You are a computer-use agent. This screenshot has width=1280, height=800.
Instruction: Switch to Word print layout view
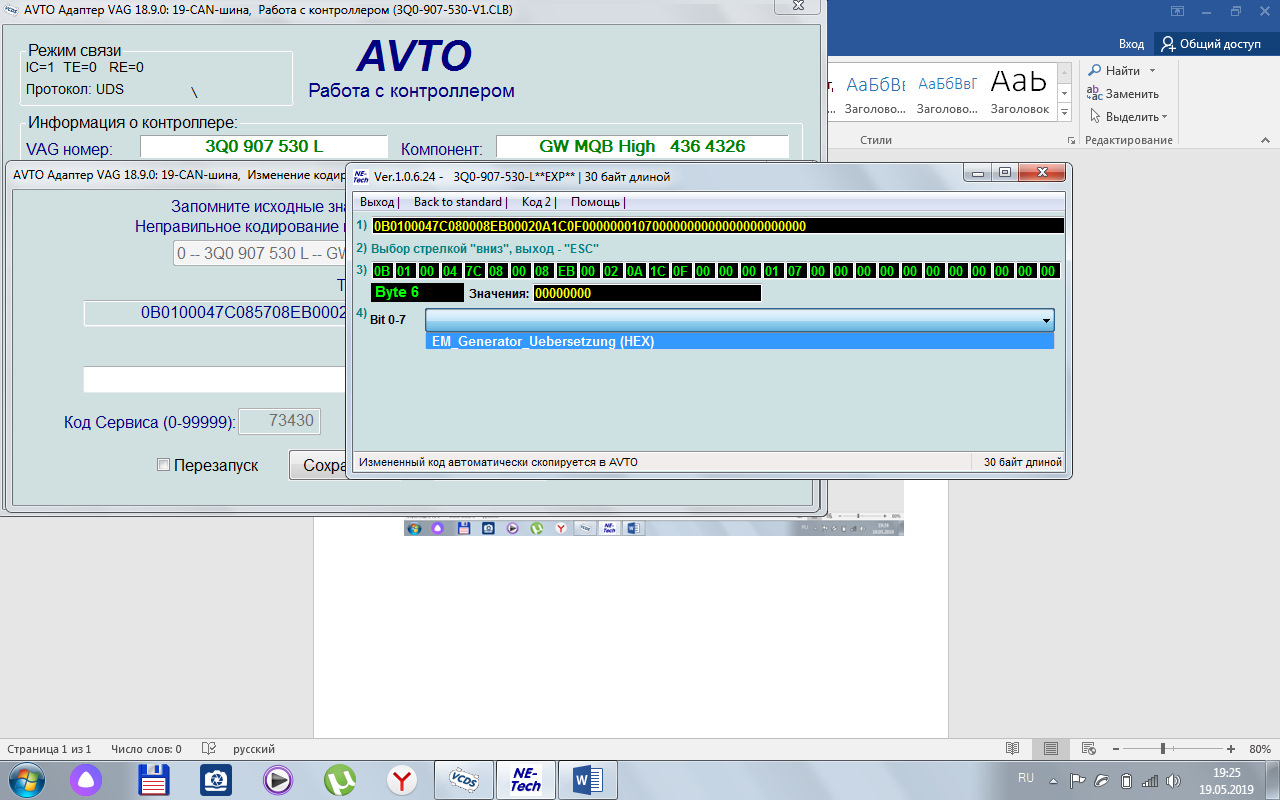[x=1051, y=748]
